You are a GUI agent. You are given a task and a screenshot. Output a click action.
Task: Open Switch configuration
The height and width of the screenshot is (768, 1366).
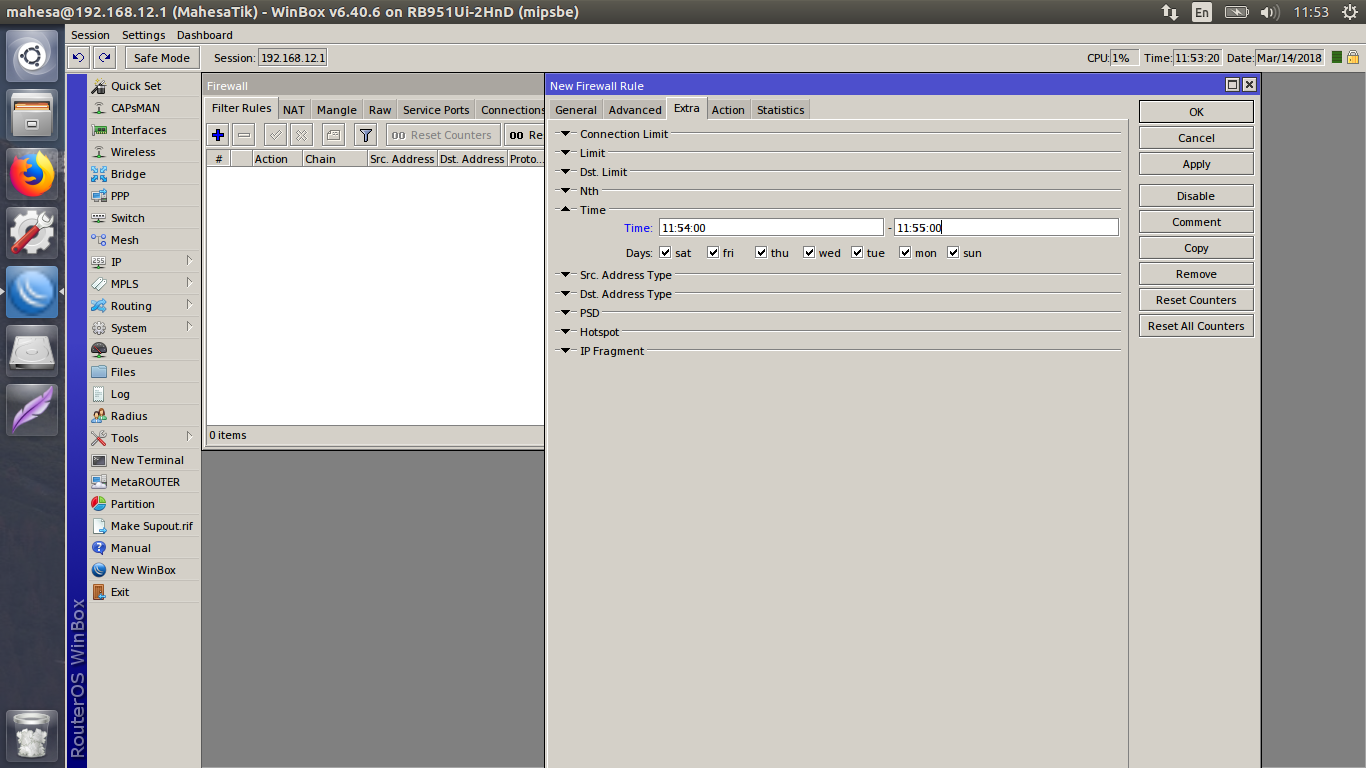click(x=127, y=218)
